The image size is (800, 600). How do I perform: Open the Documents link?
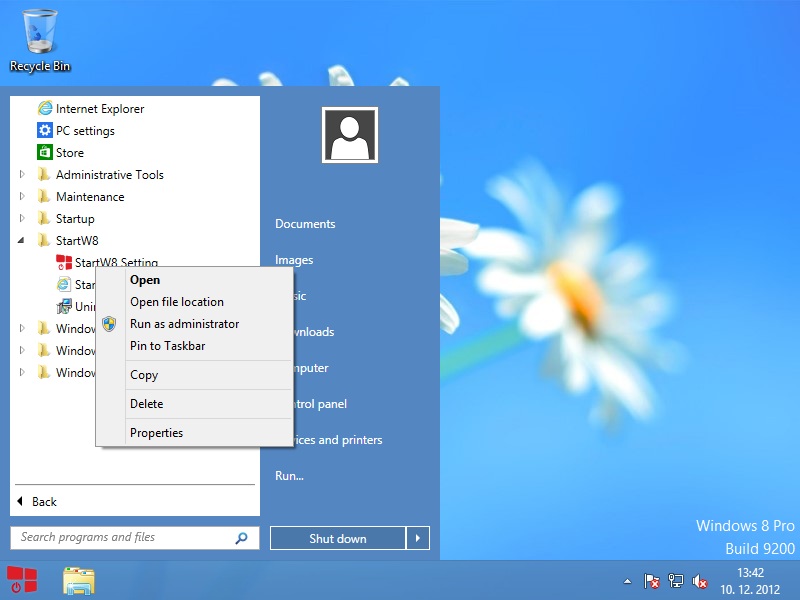pos(305,224)
